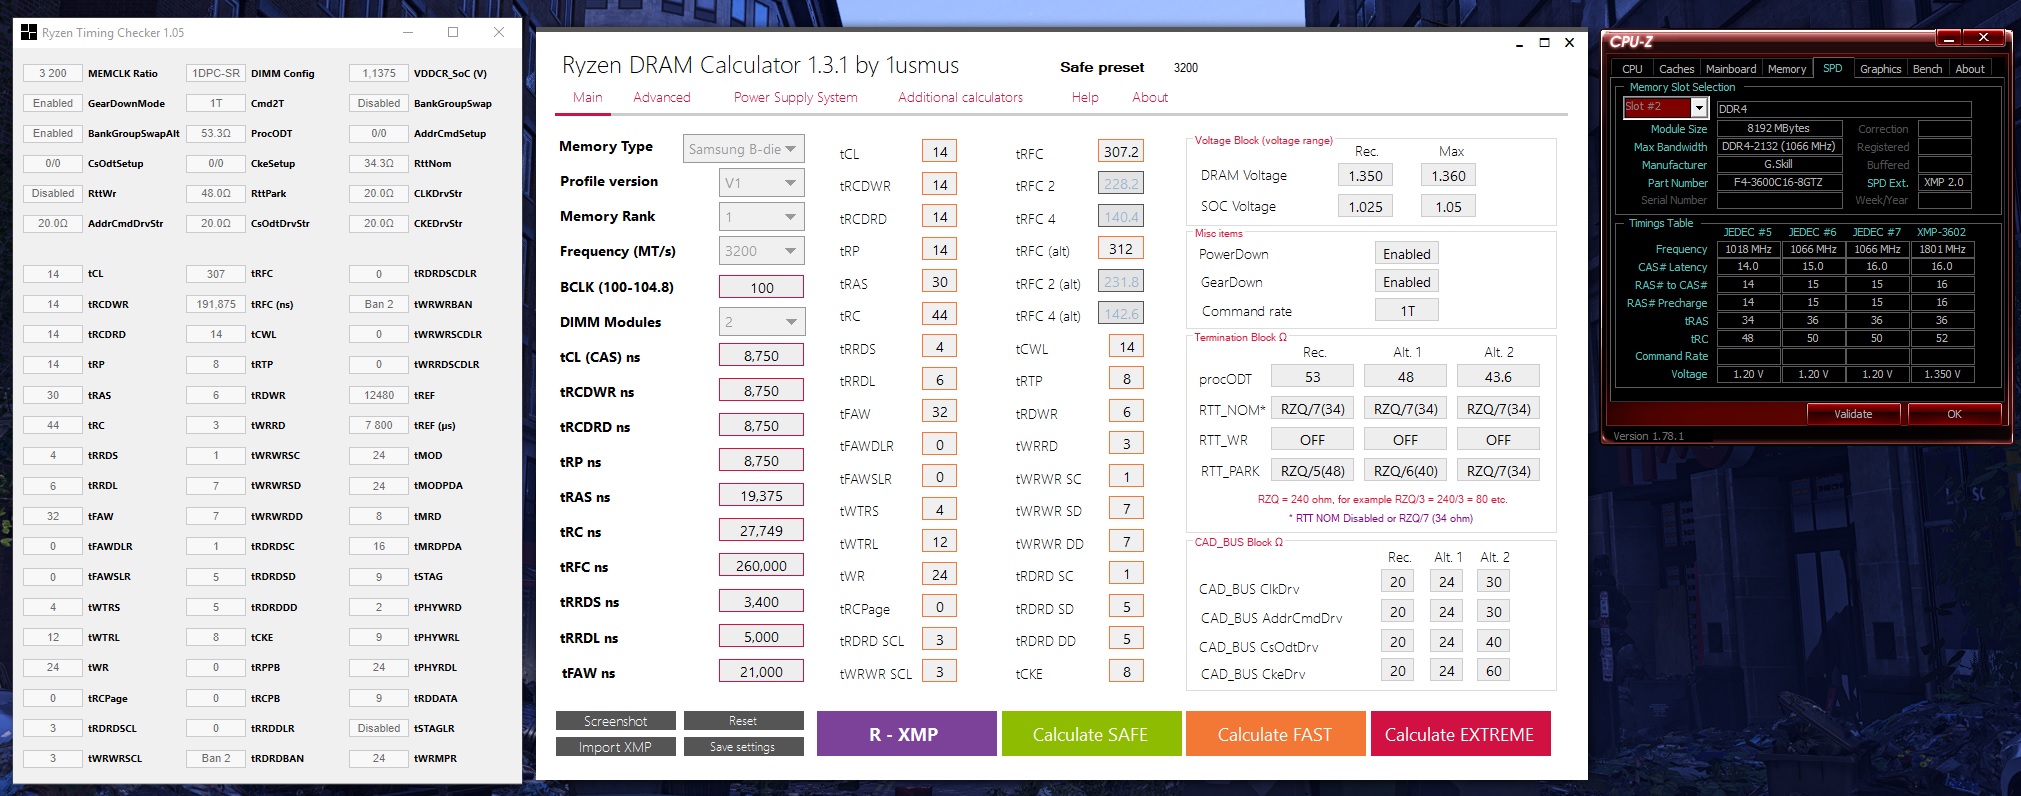The height and width of the screenshot is (796, 2021).
Task: Click Ryzen Timing Checker app icon
Action: pos(28,32)
